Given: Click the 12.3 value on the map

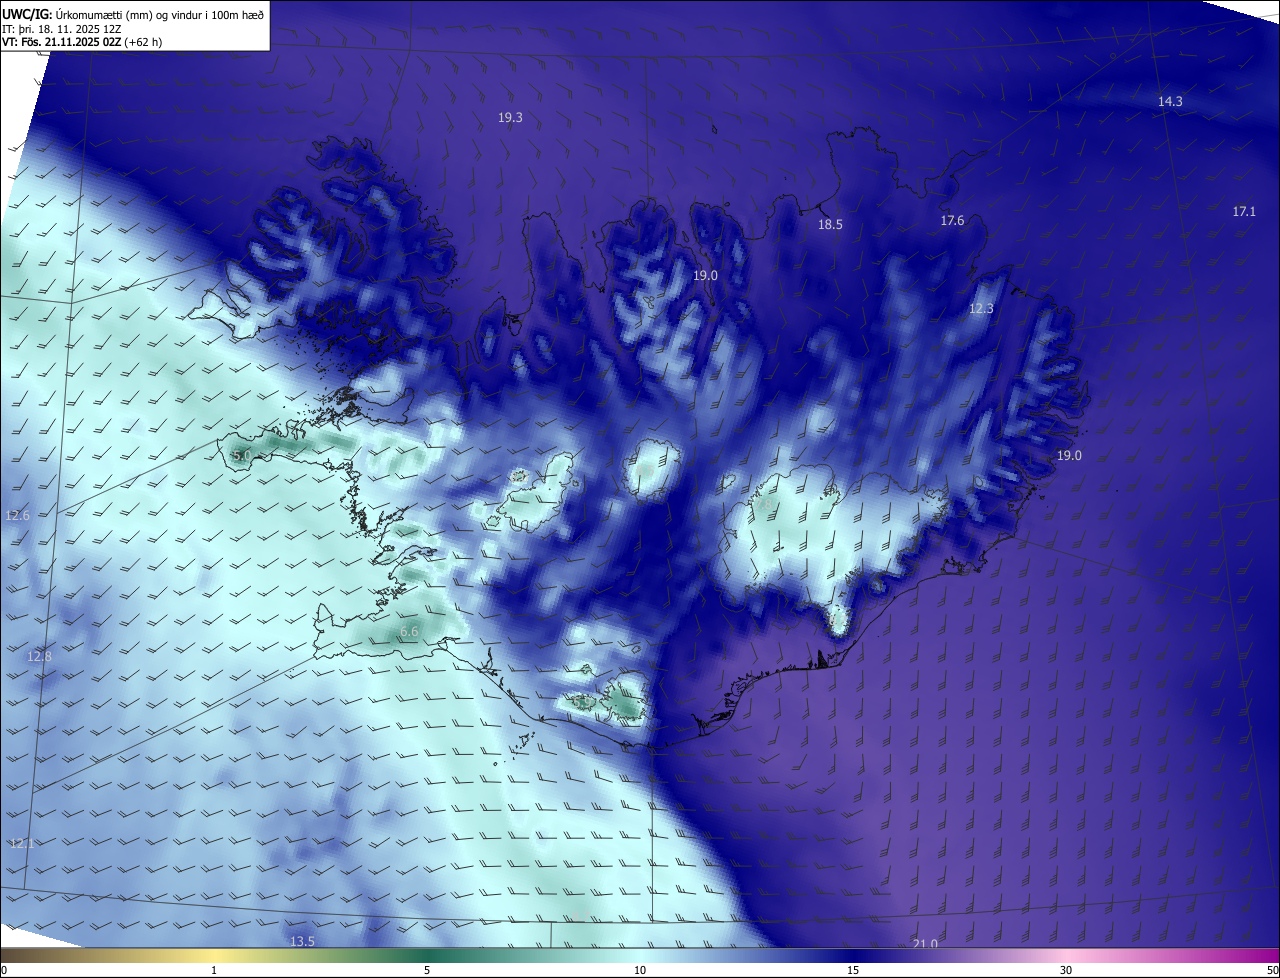Looking at the screenshot, I should tap(981, 308).
